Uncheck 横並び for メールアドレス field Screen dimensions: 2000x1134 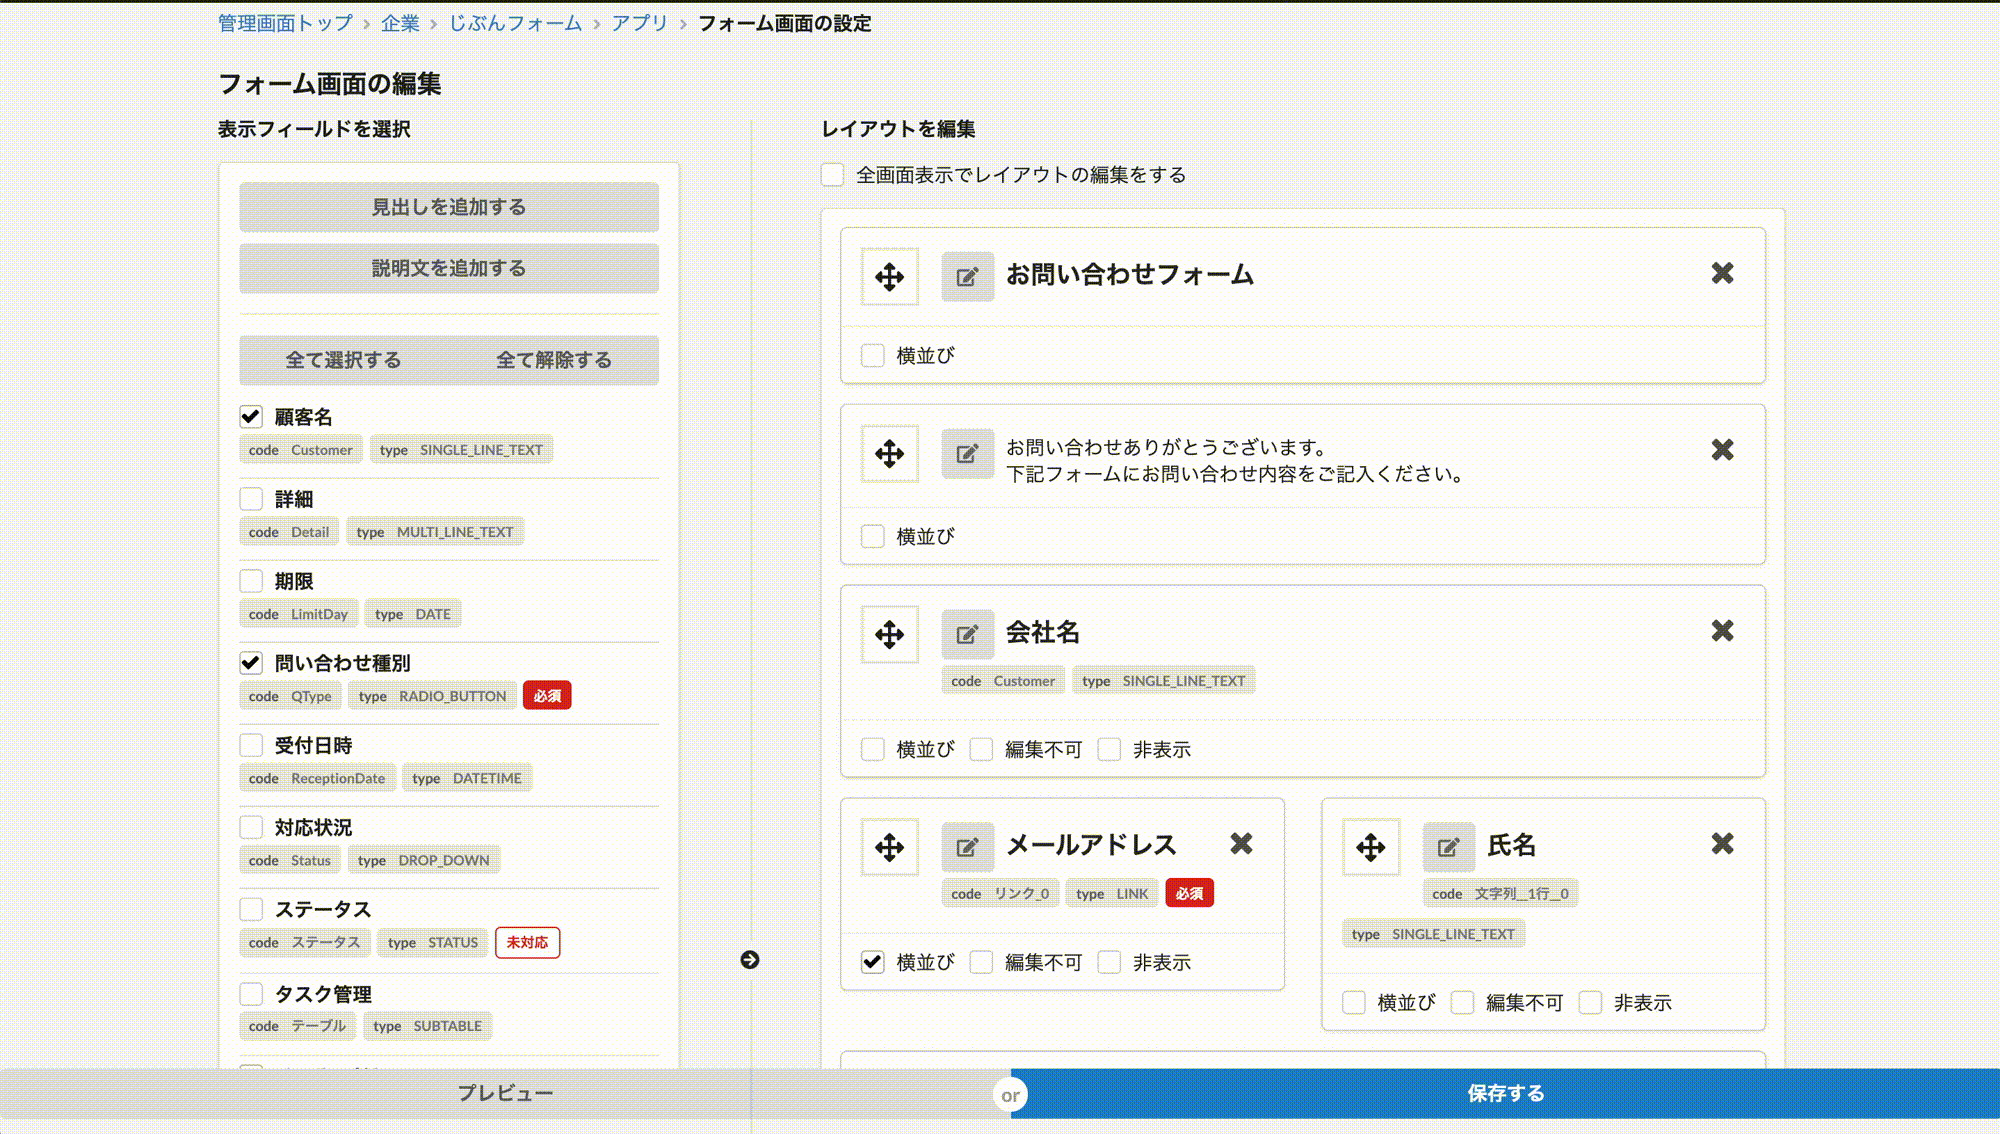873,962
